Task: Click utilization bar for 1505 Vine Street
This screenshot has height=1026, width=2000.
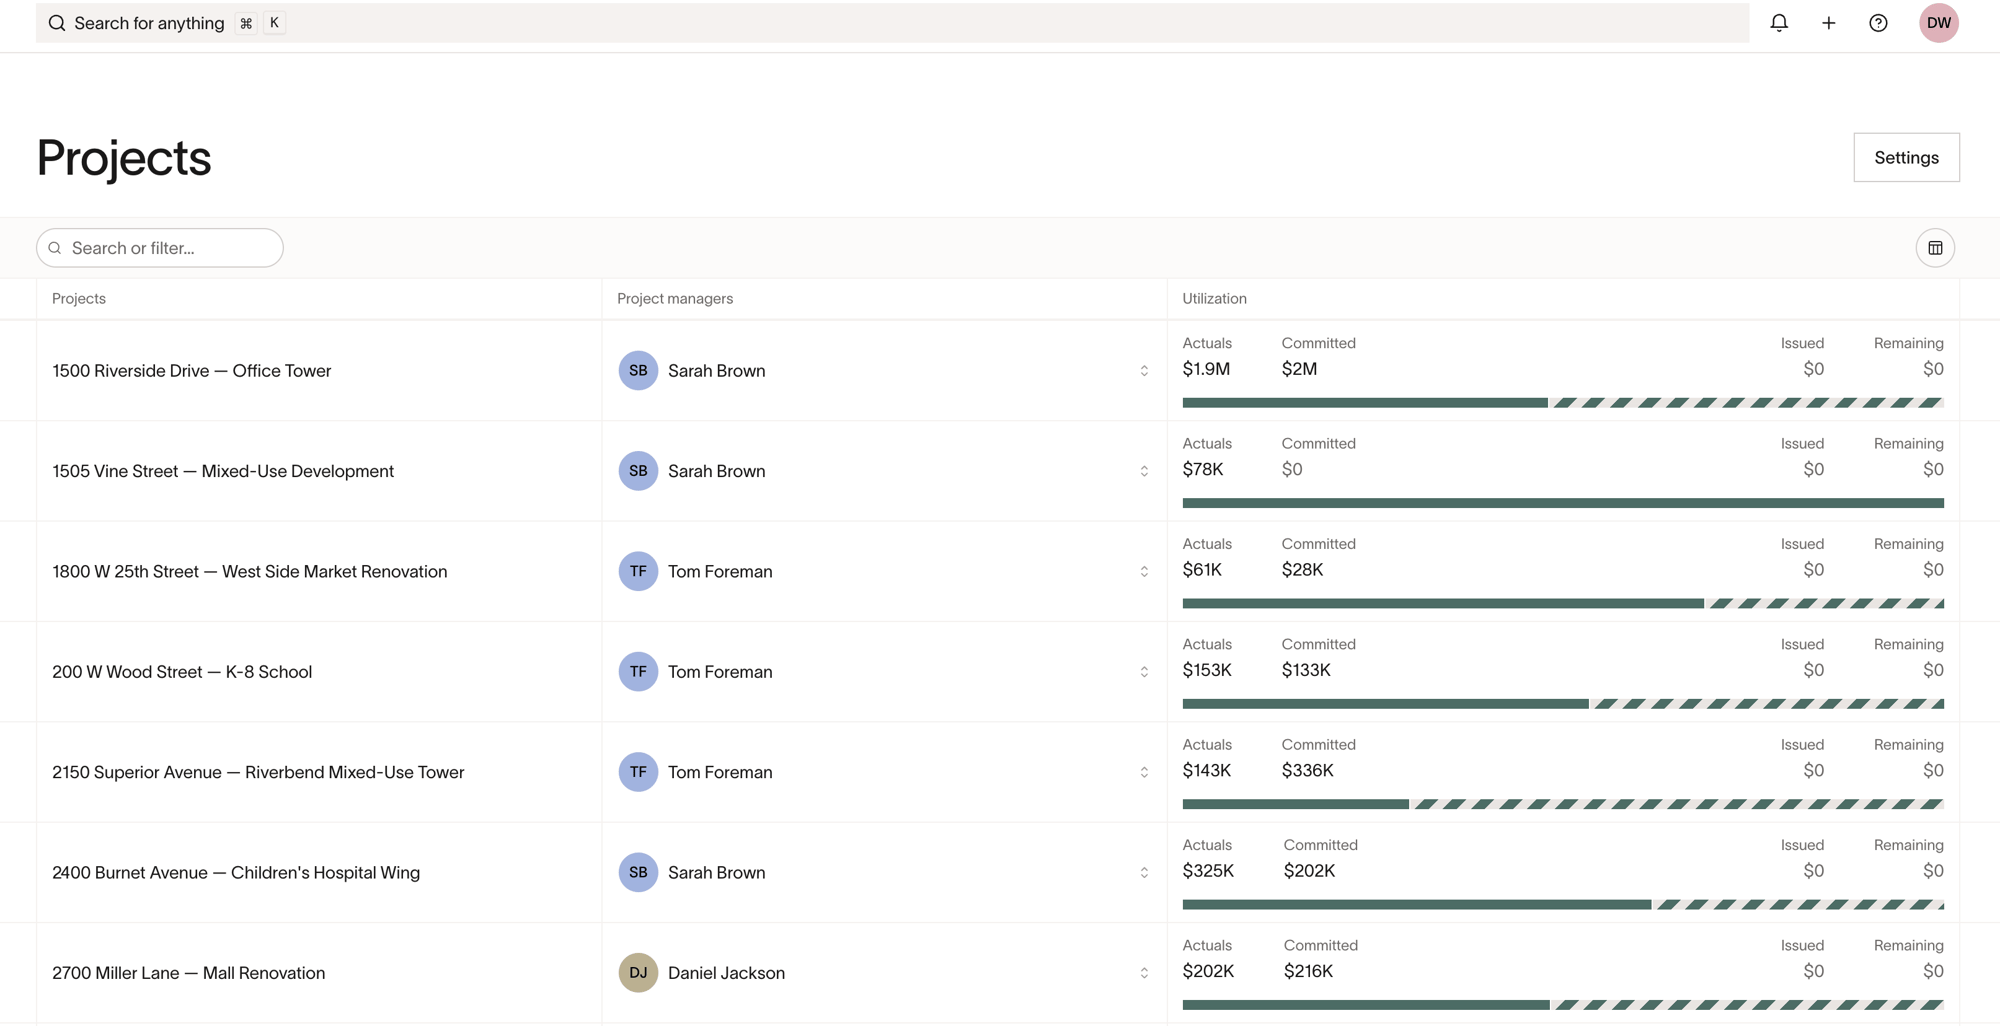Action: (x=1563, y=503)
